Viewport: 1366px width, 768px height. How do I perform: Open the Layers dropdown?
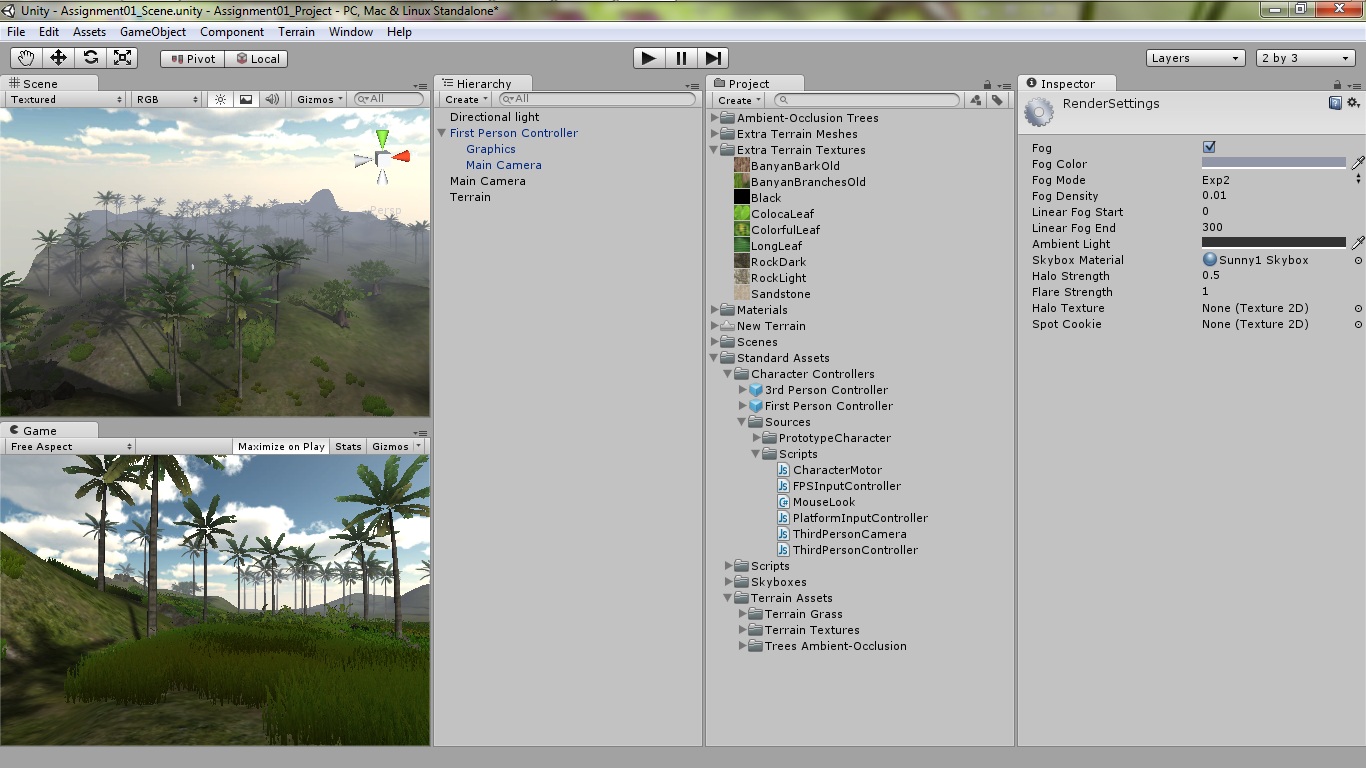tap(1195, 58)
